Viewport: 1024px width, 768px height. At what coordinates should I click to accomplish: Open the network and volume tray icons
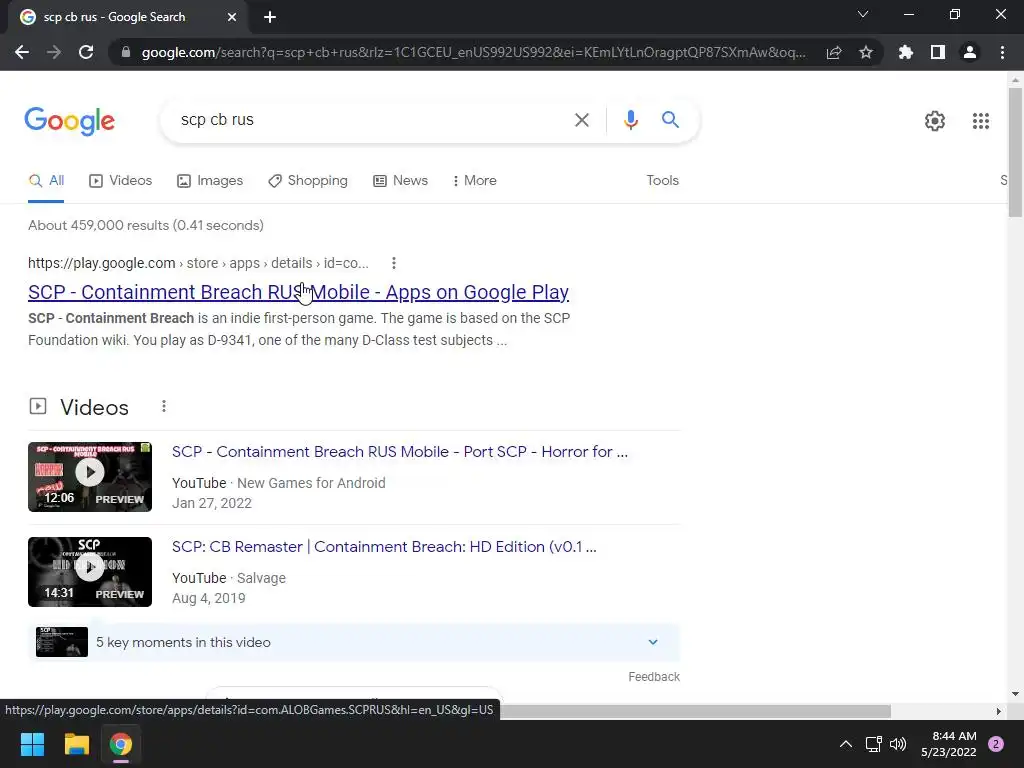886,744
